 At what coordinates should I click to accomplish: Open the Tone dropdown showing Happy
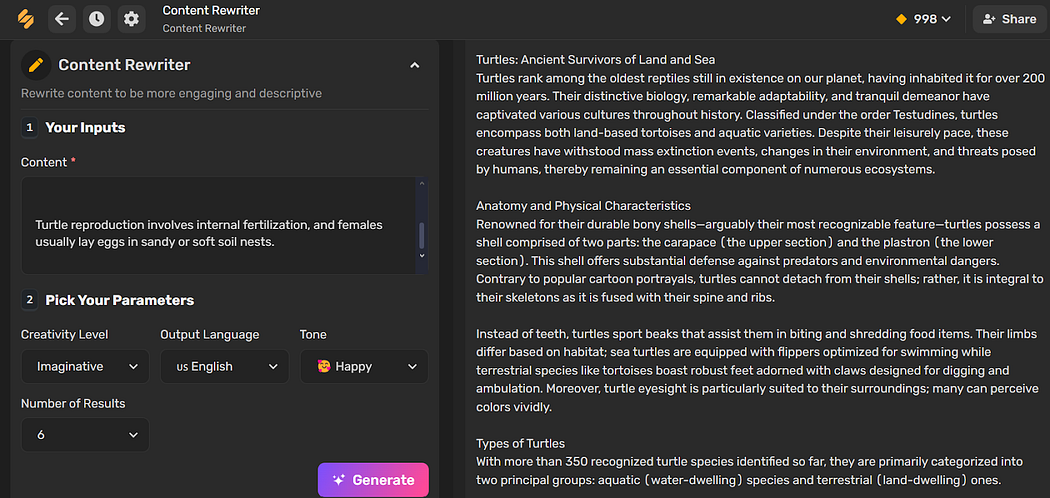pos(364,366)
